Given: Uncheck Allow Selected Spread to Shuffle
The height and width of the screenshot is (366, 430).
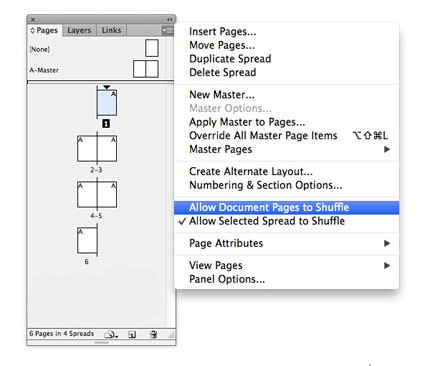Looking at the screenshot, I should 286,221.
